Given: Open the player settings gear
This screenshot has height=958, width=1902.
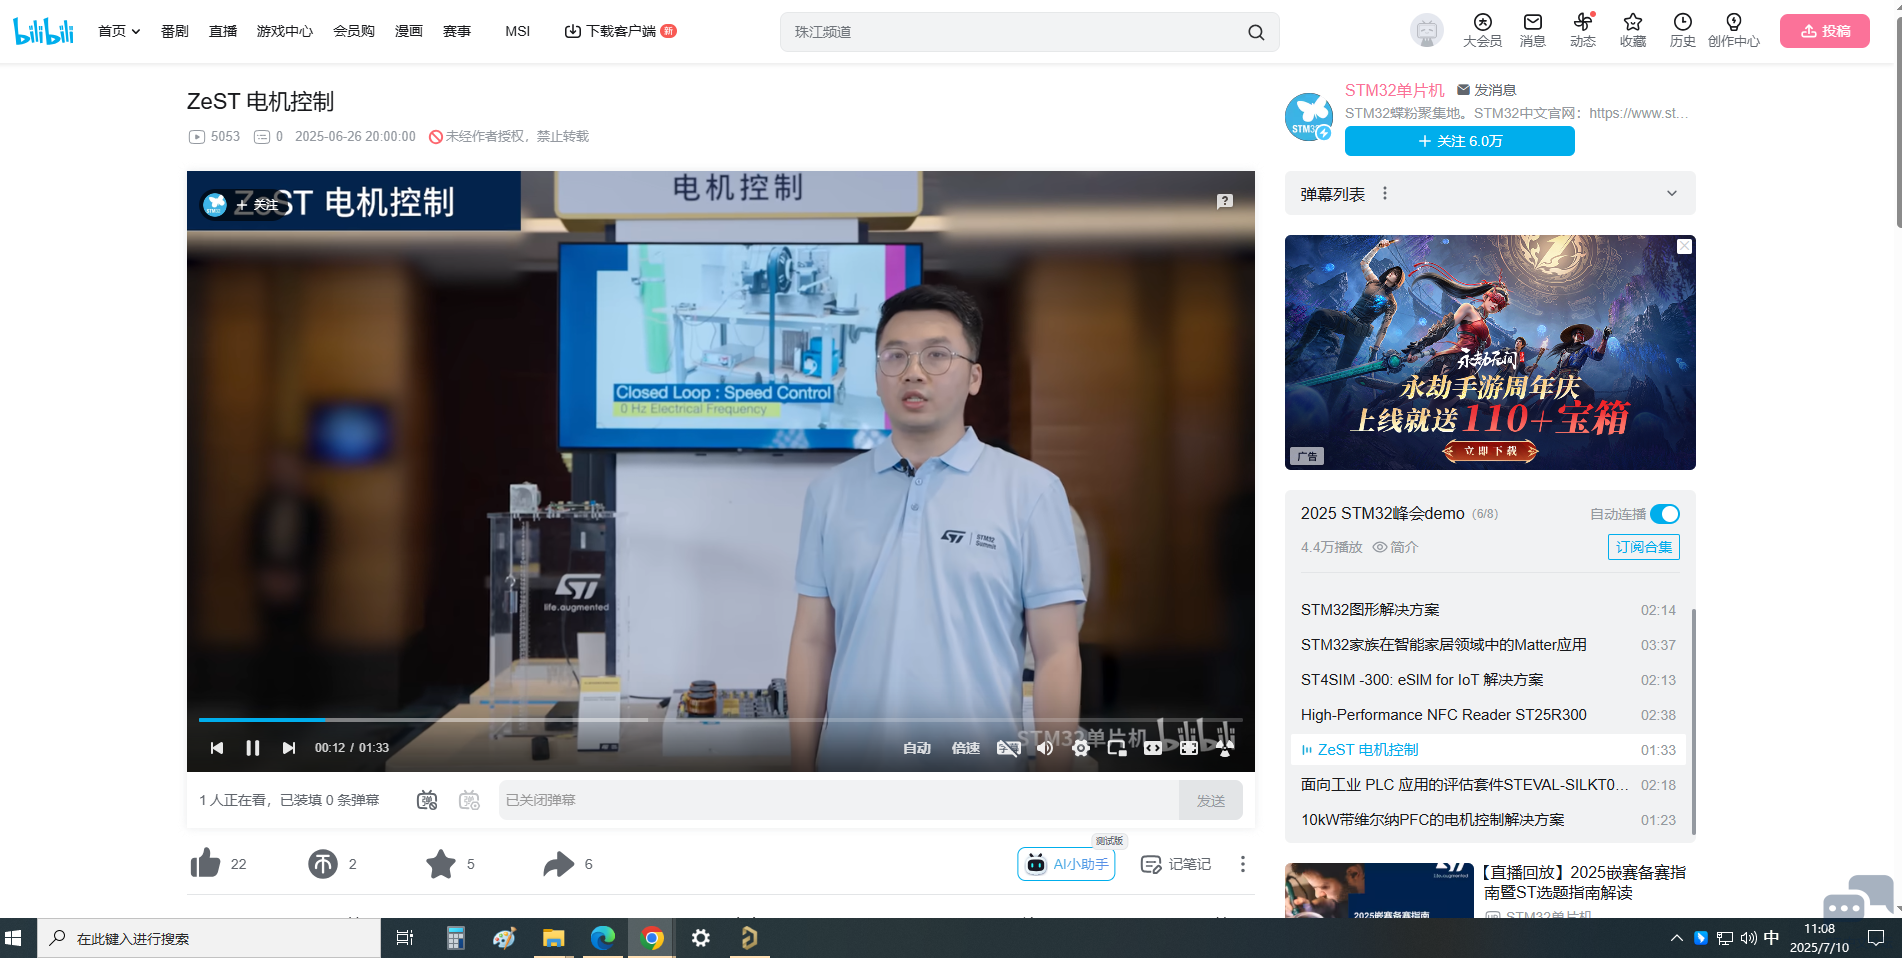Looking at the screenshot, I should pos(1081,747).
